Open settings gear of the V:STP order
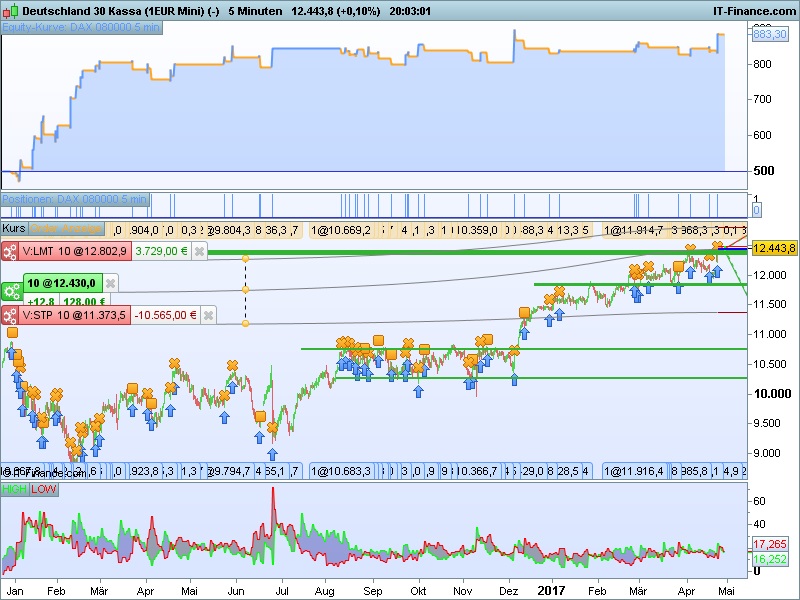Screen dimensions: 800x600 point(10,315)
